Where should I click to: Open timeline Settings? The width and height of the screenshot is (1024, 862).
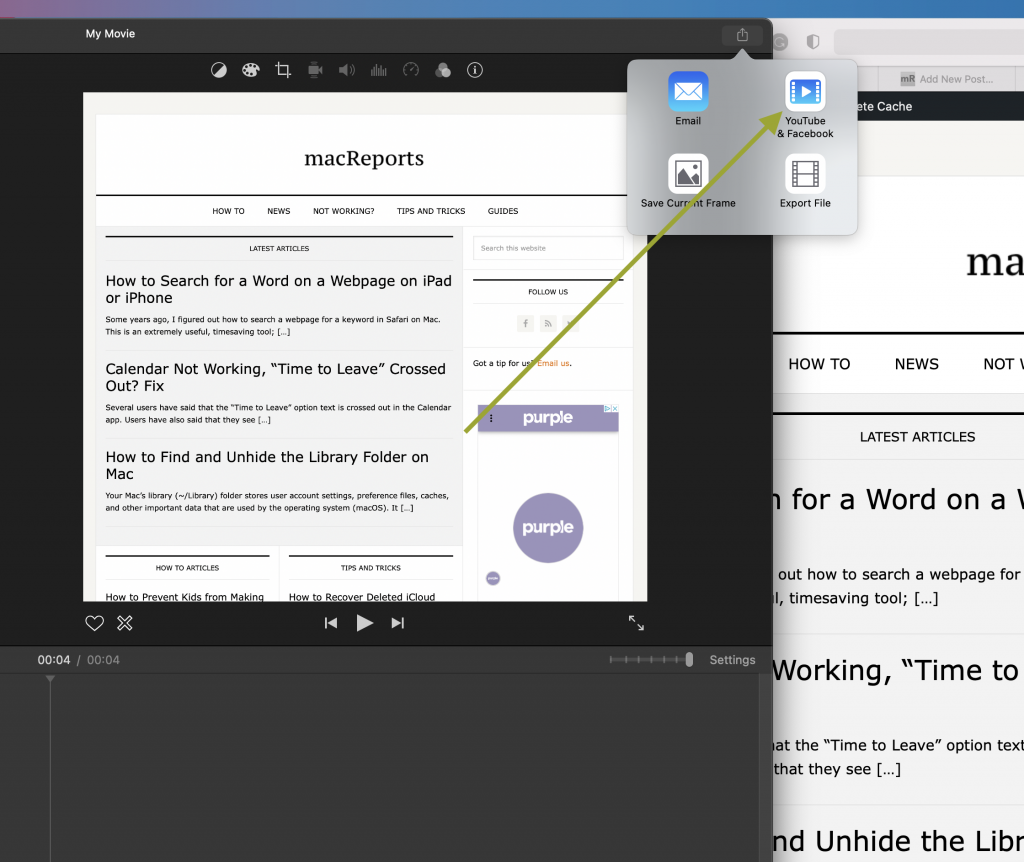(732, 660)
